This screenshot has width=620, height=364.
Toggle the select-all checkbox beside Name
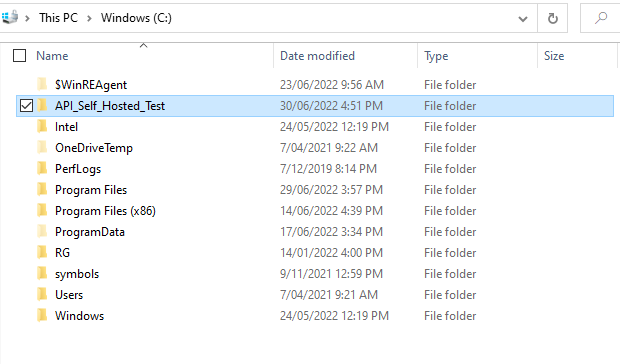pos(19,56)
